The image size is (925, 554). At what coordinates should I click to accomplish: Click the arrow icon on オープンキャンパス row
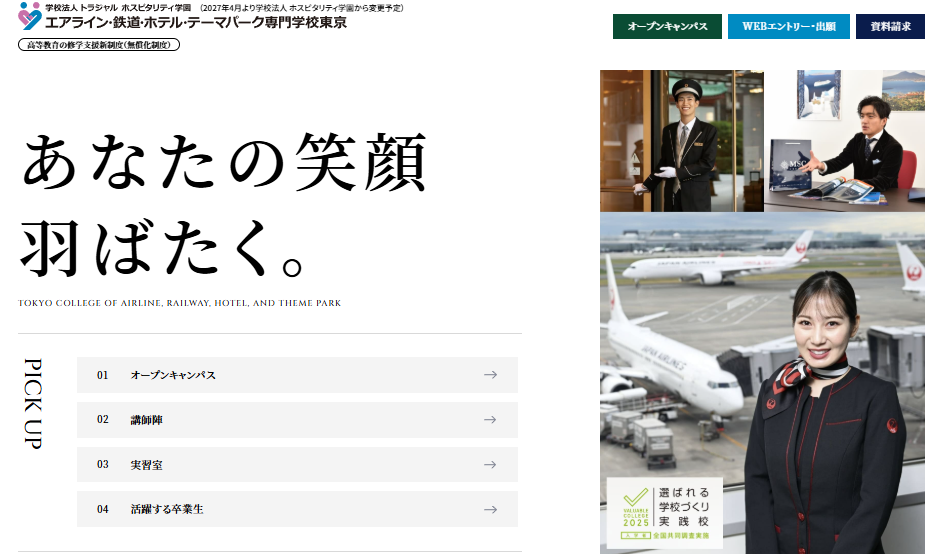click(x=490, y=375)
